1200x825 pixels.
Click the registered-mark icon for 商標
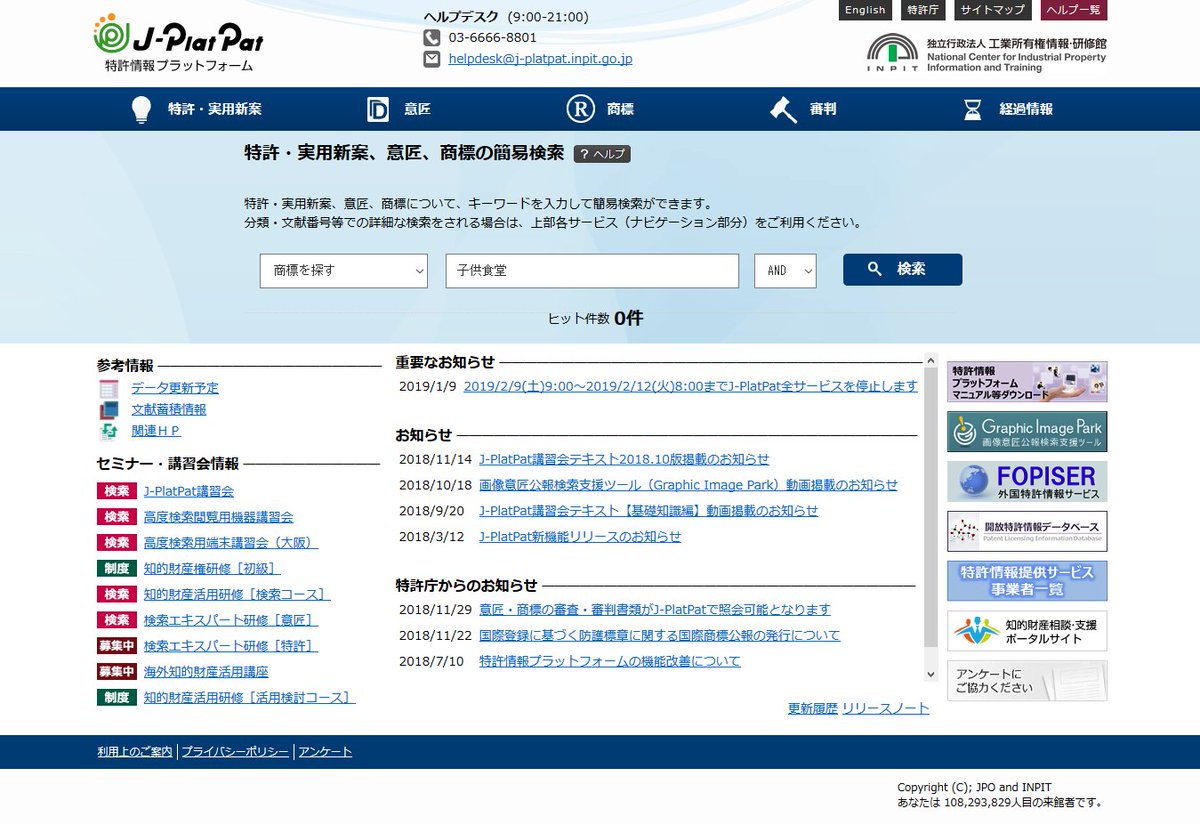[x=580, y=109]
